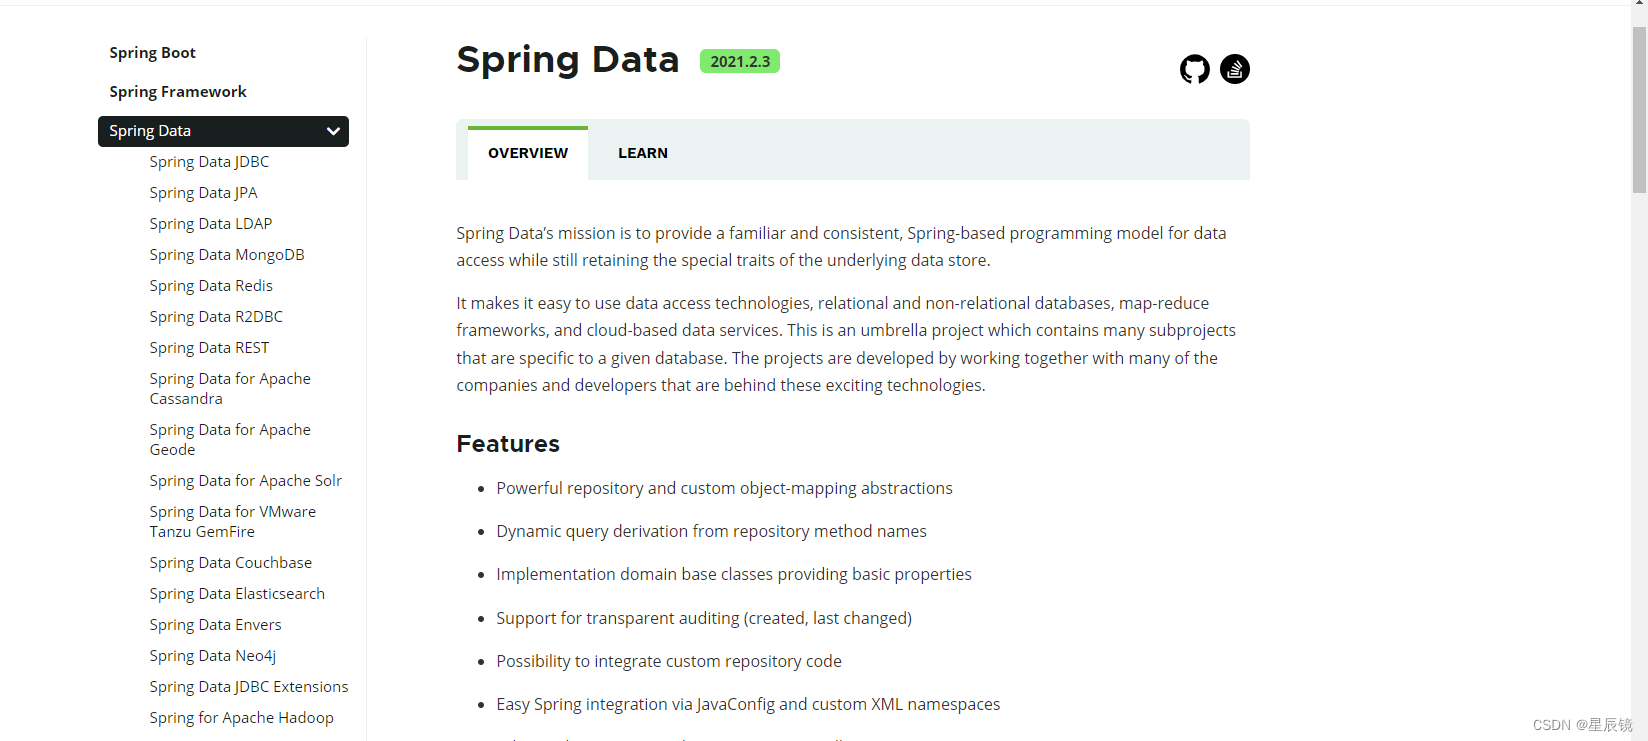Open the Spring for Apache Hadoop page
Image resolution: width=1648 pixels, height=741 pixels.
(241, 717)
